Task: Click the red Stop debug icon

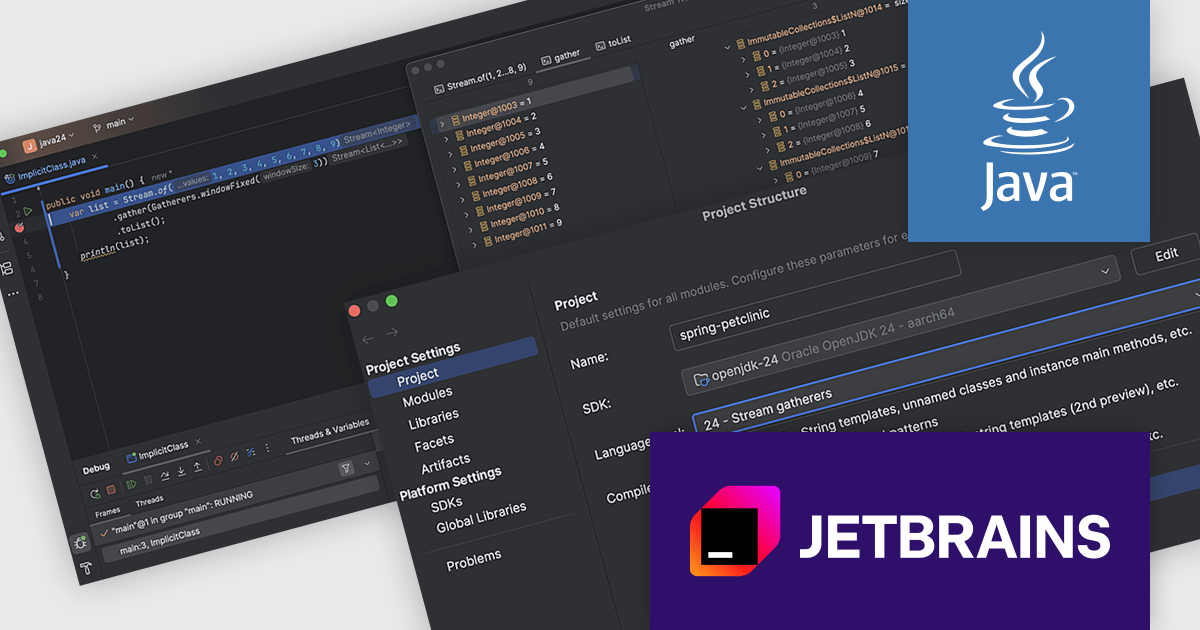Action: click(111, 489)
